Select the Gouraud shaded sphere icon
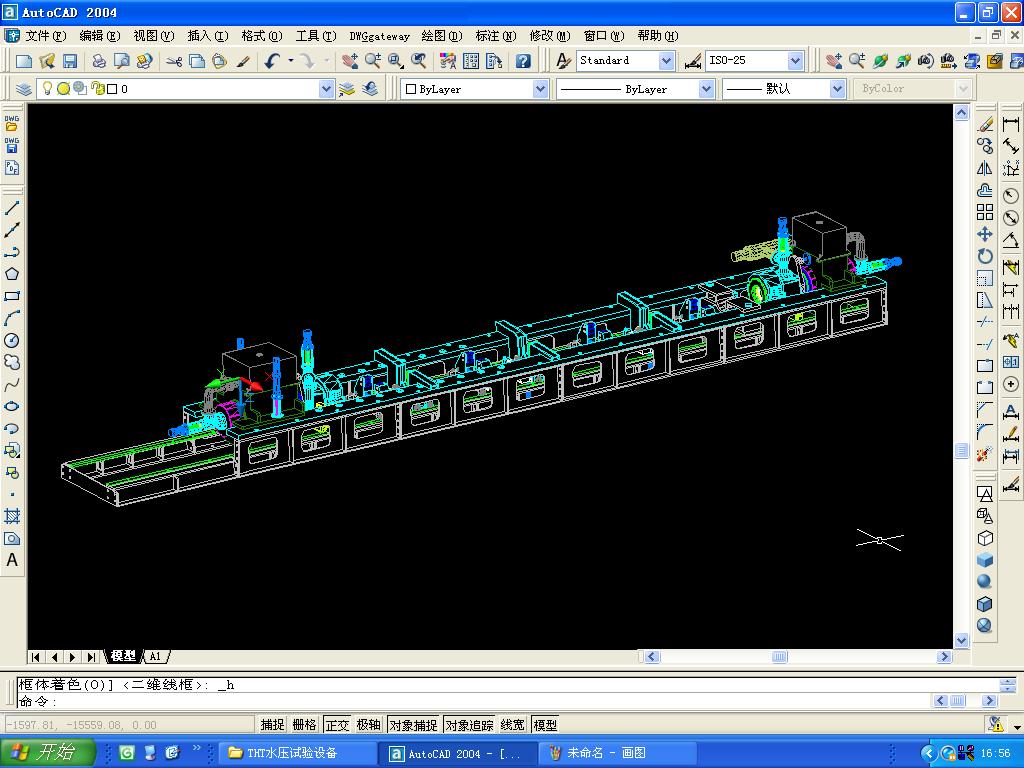The height and width of the screenshot is (768, 1024). click(985, 581)
